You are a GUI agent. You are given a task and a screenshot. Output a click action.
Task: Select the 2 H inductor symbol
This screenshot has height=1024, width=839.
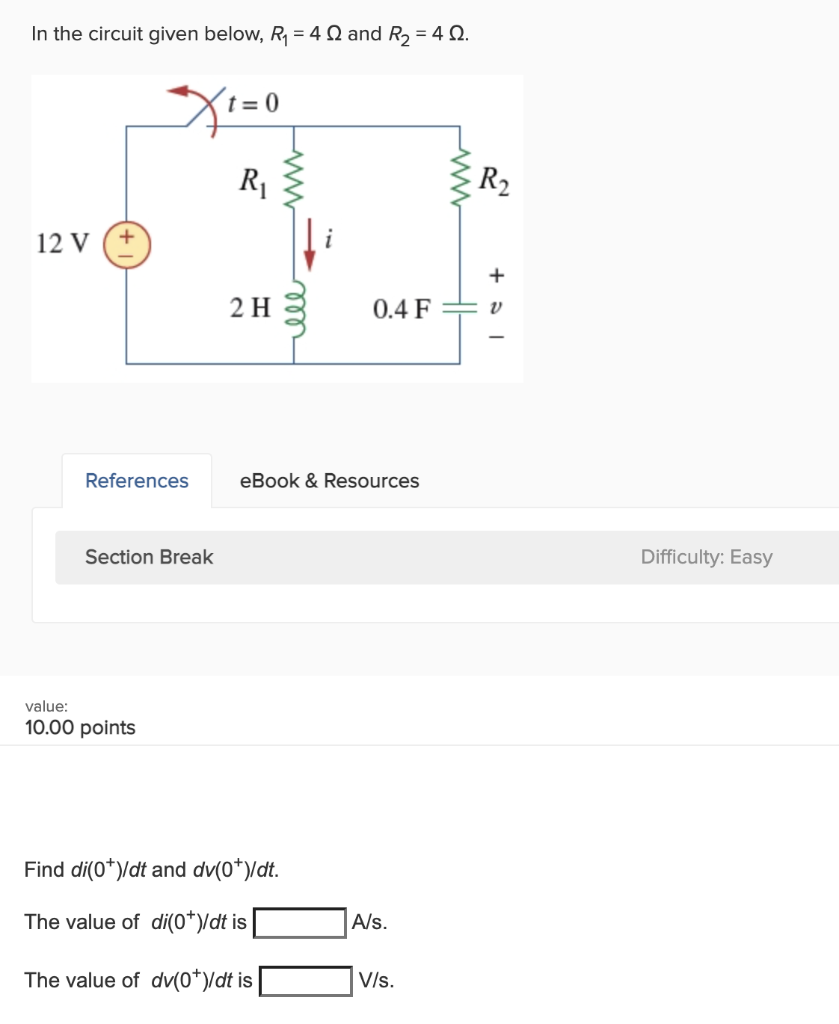295,310
